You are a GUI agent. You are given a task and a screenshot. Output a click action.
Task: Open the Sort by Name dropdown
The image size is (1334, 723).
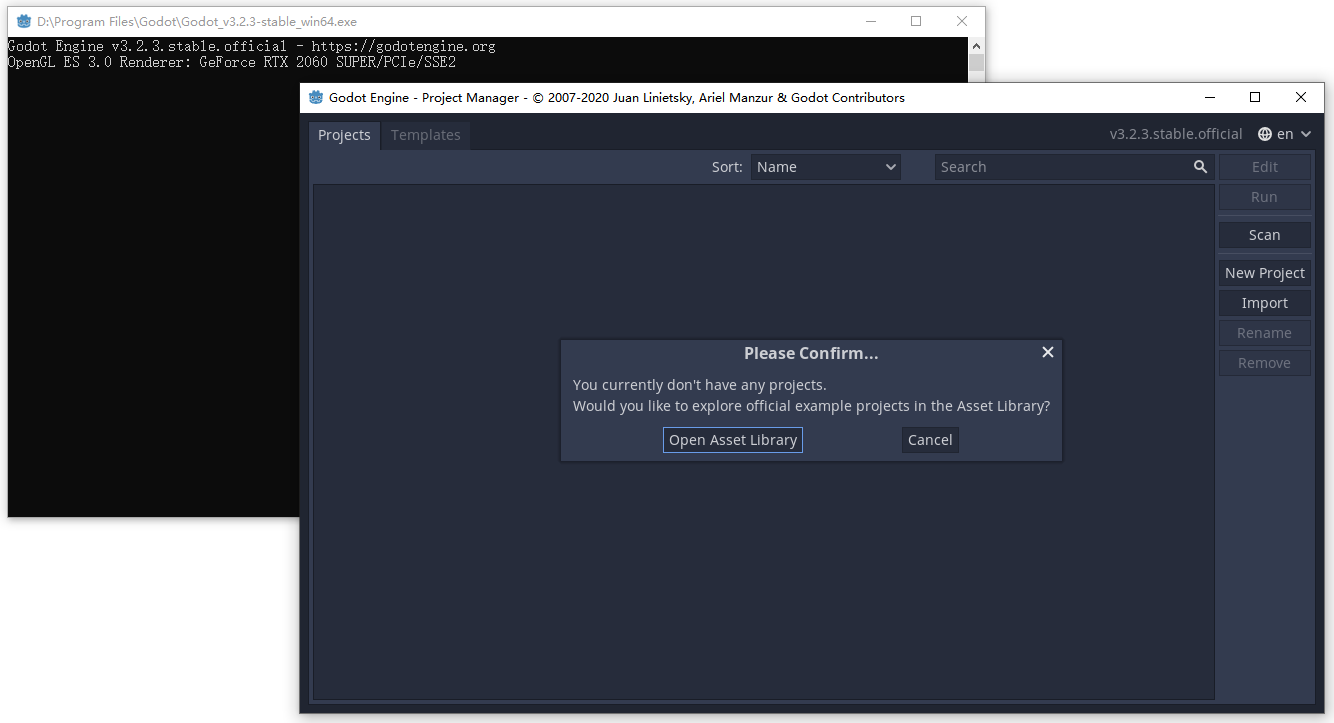826,167
